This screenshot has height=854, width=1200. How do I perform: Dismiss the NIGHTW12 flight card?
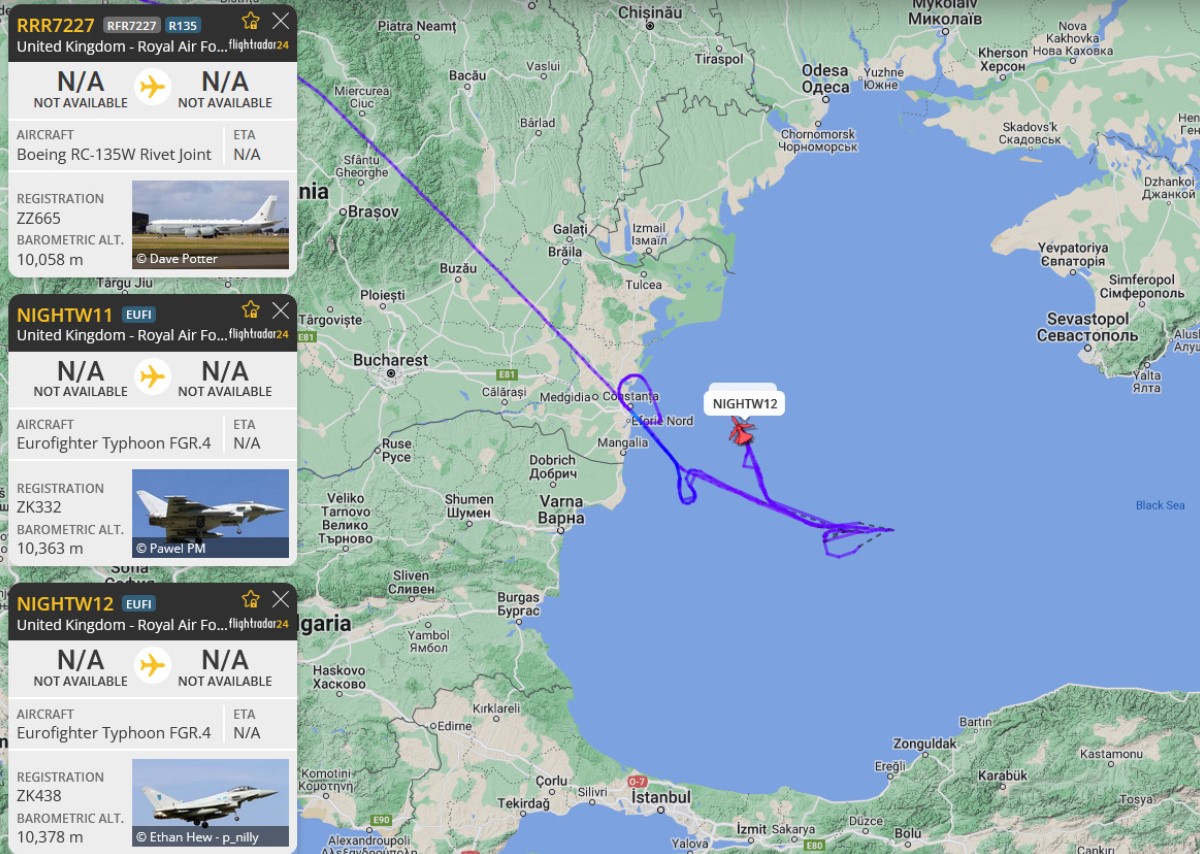(281, 599)
